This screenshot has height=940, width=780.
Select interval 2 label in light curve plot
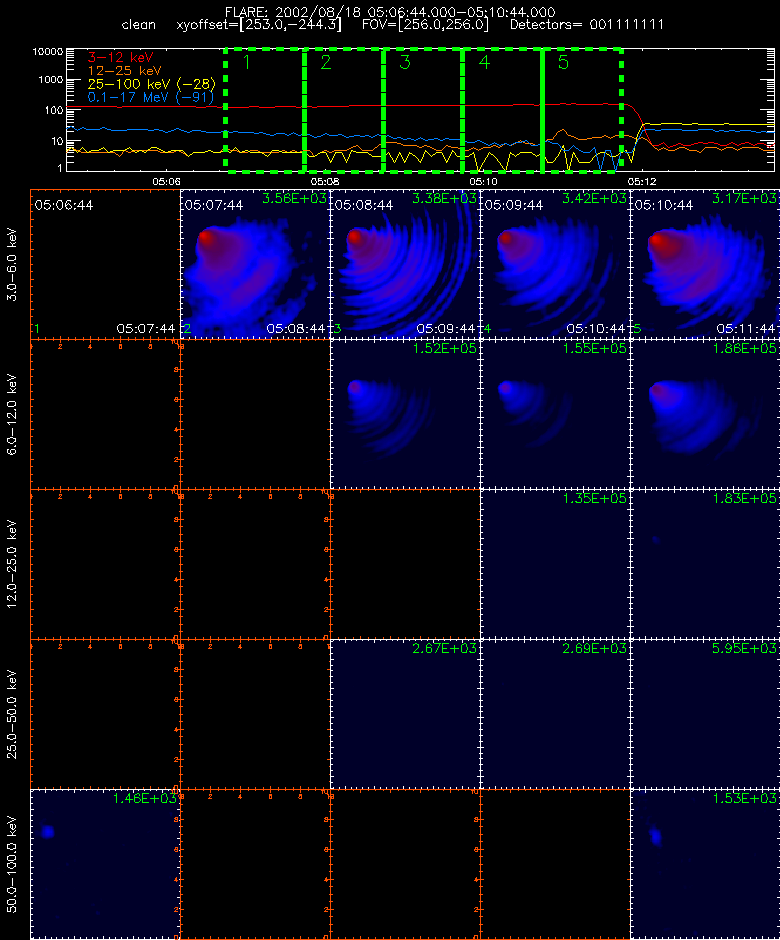click(x=326, y=62)
